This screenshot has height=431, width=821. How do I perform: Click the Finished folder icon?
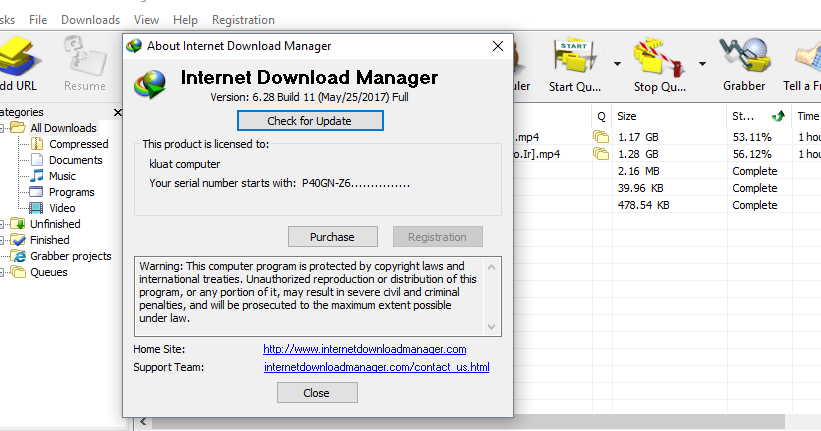click(18, 240)
